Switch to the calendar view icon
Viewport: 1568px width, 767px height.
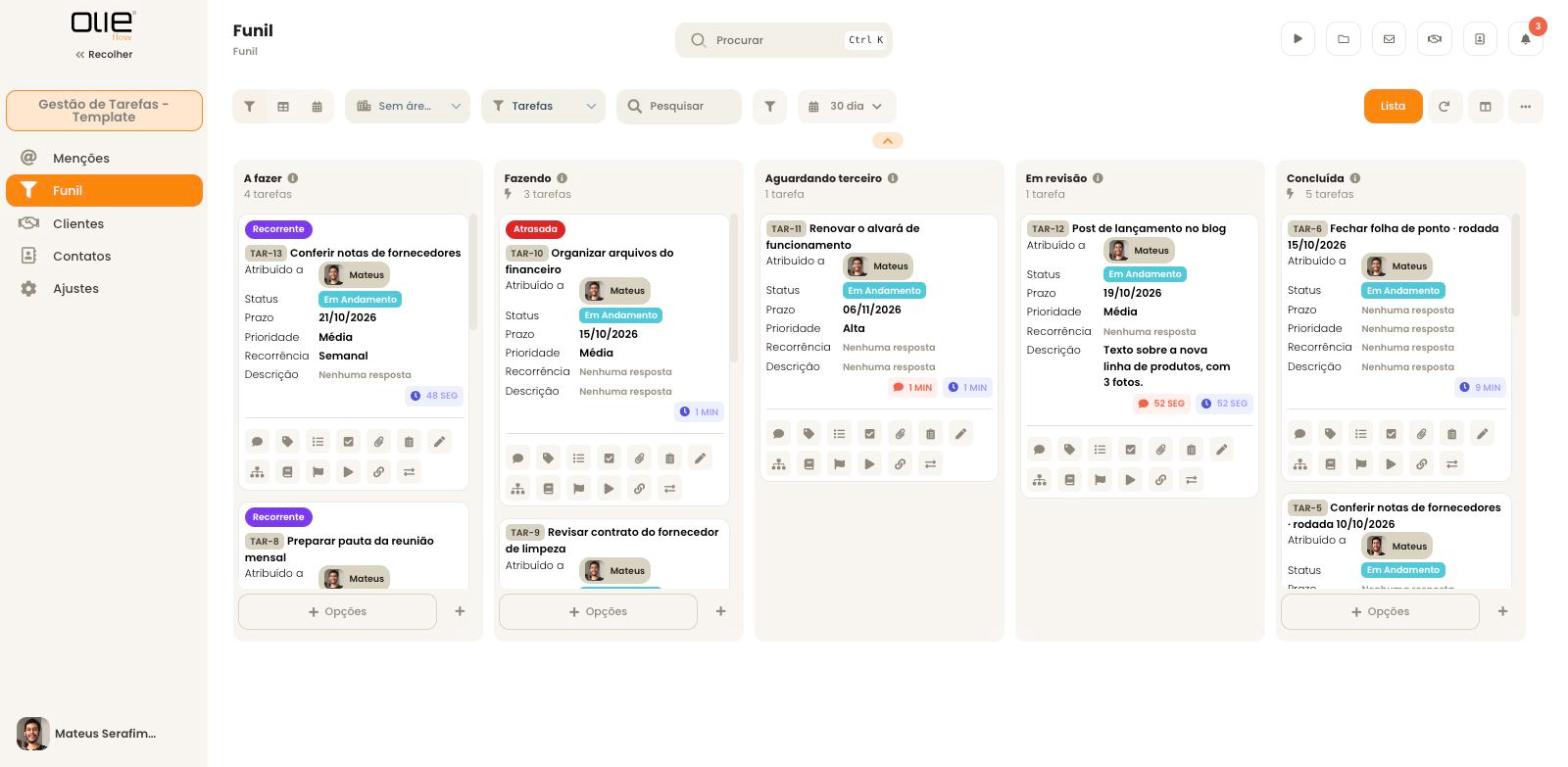[x=317, y=106]
